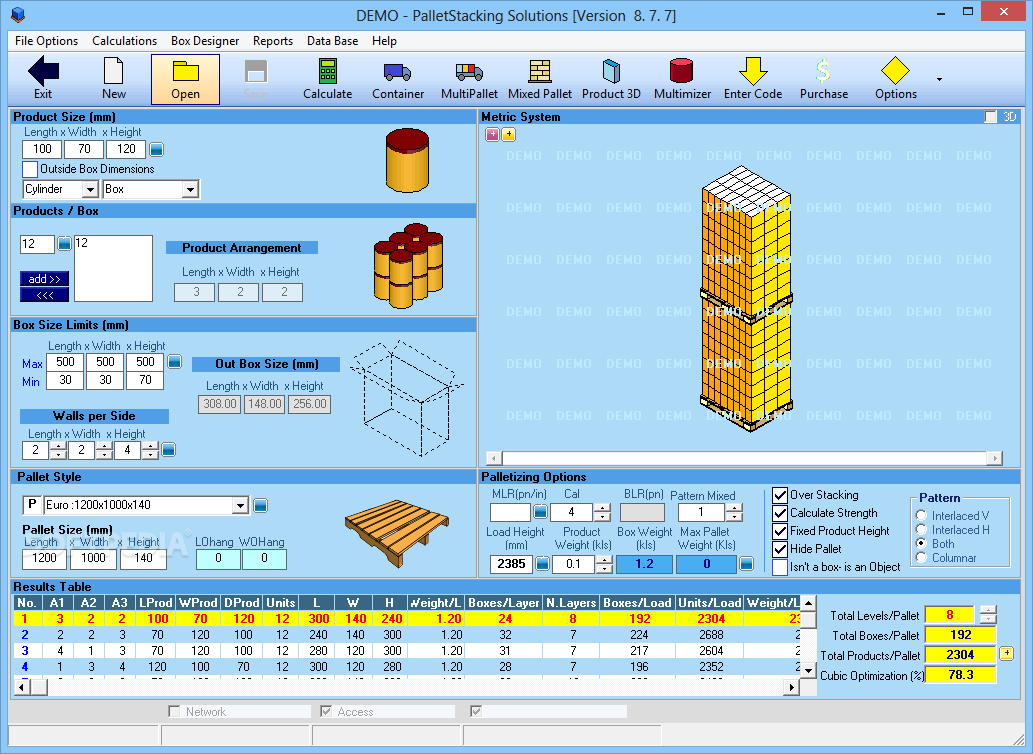Select Columnar pattern radio
Viewport: 1033px width, 754px height.
921,558
